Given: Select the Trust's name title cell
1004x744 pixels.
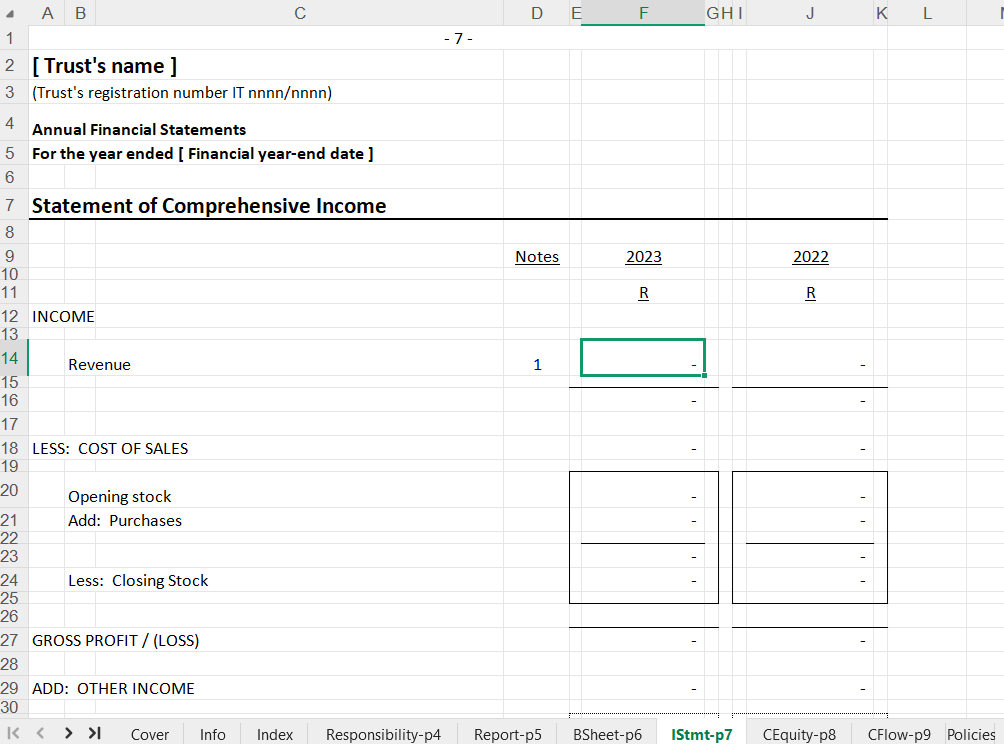Looking at the screenshot, I should [x=105, y=66].
